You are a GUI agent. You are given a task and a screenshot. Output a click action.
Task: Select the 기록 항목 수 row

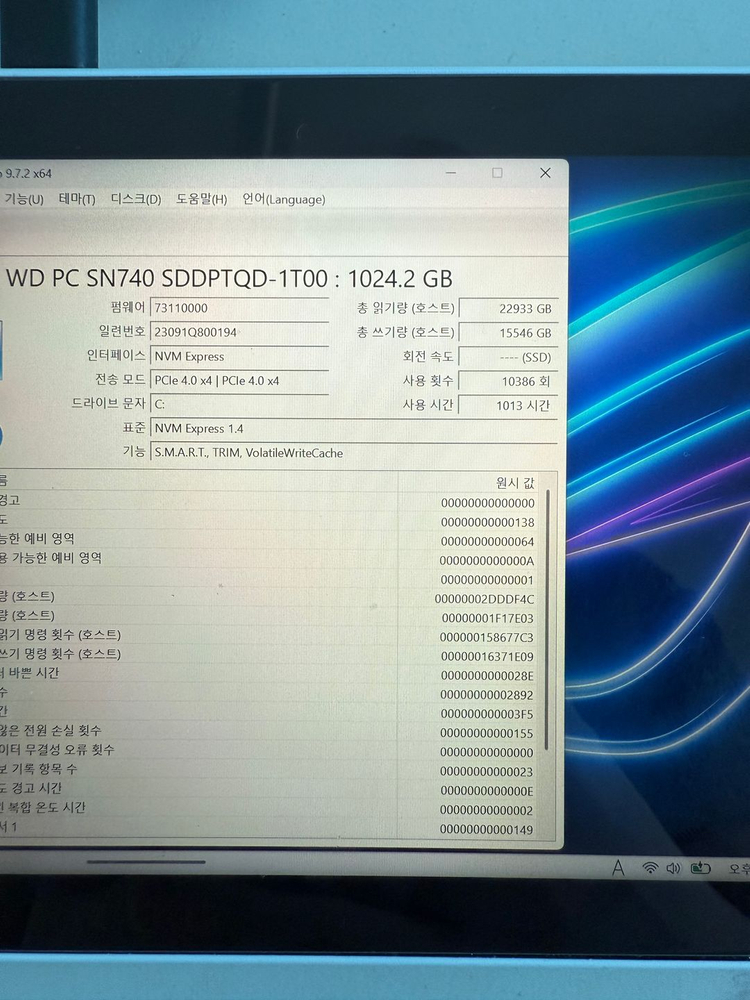(x=270, y=772)
